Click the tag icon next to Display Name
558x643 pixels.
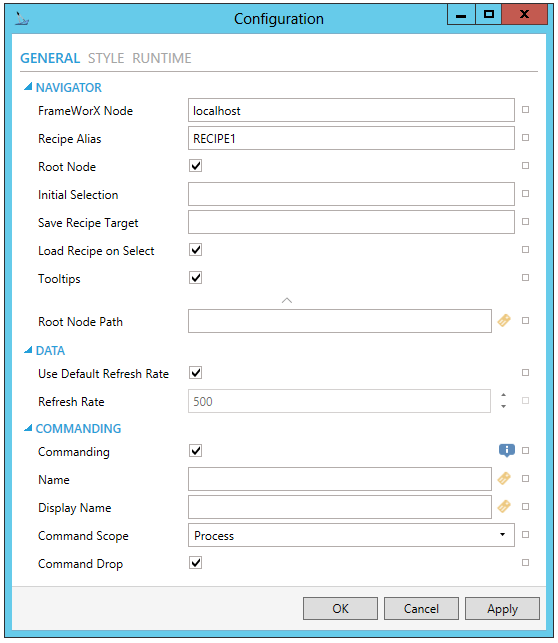(x=504, y=506)
